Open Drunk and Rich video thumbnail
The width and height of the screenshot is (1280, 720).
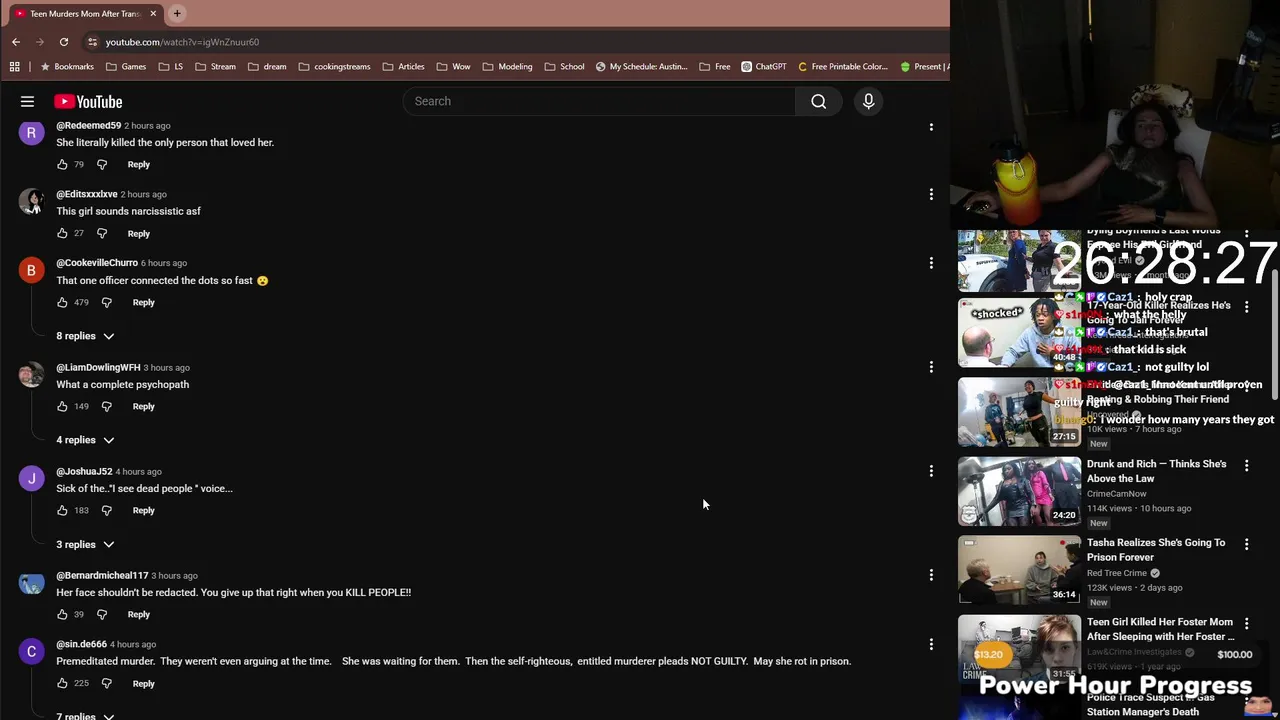1019,491
